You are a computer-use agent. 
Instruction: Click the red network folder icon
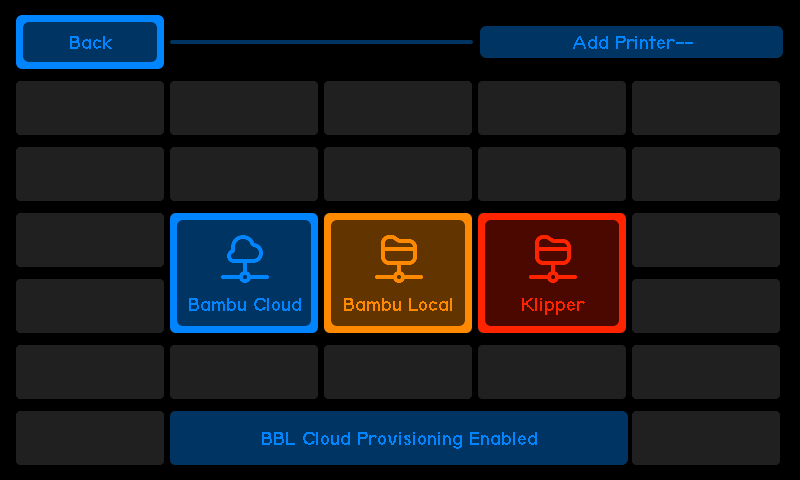(x=553, y=259)
